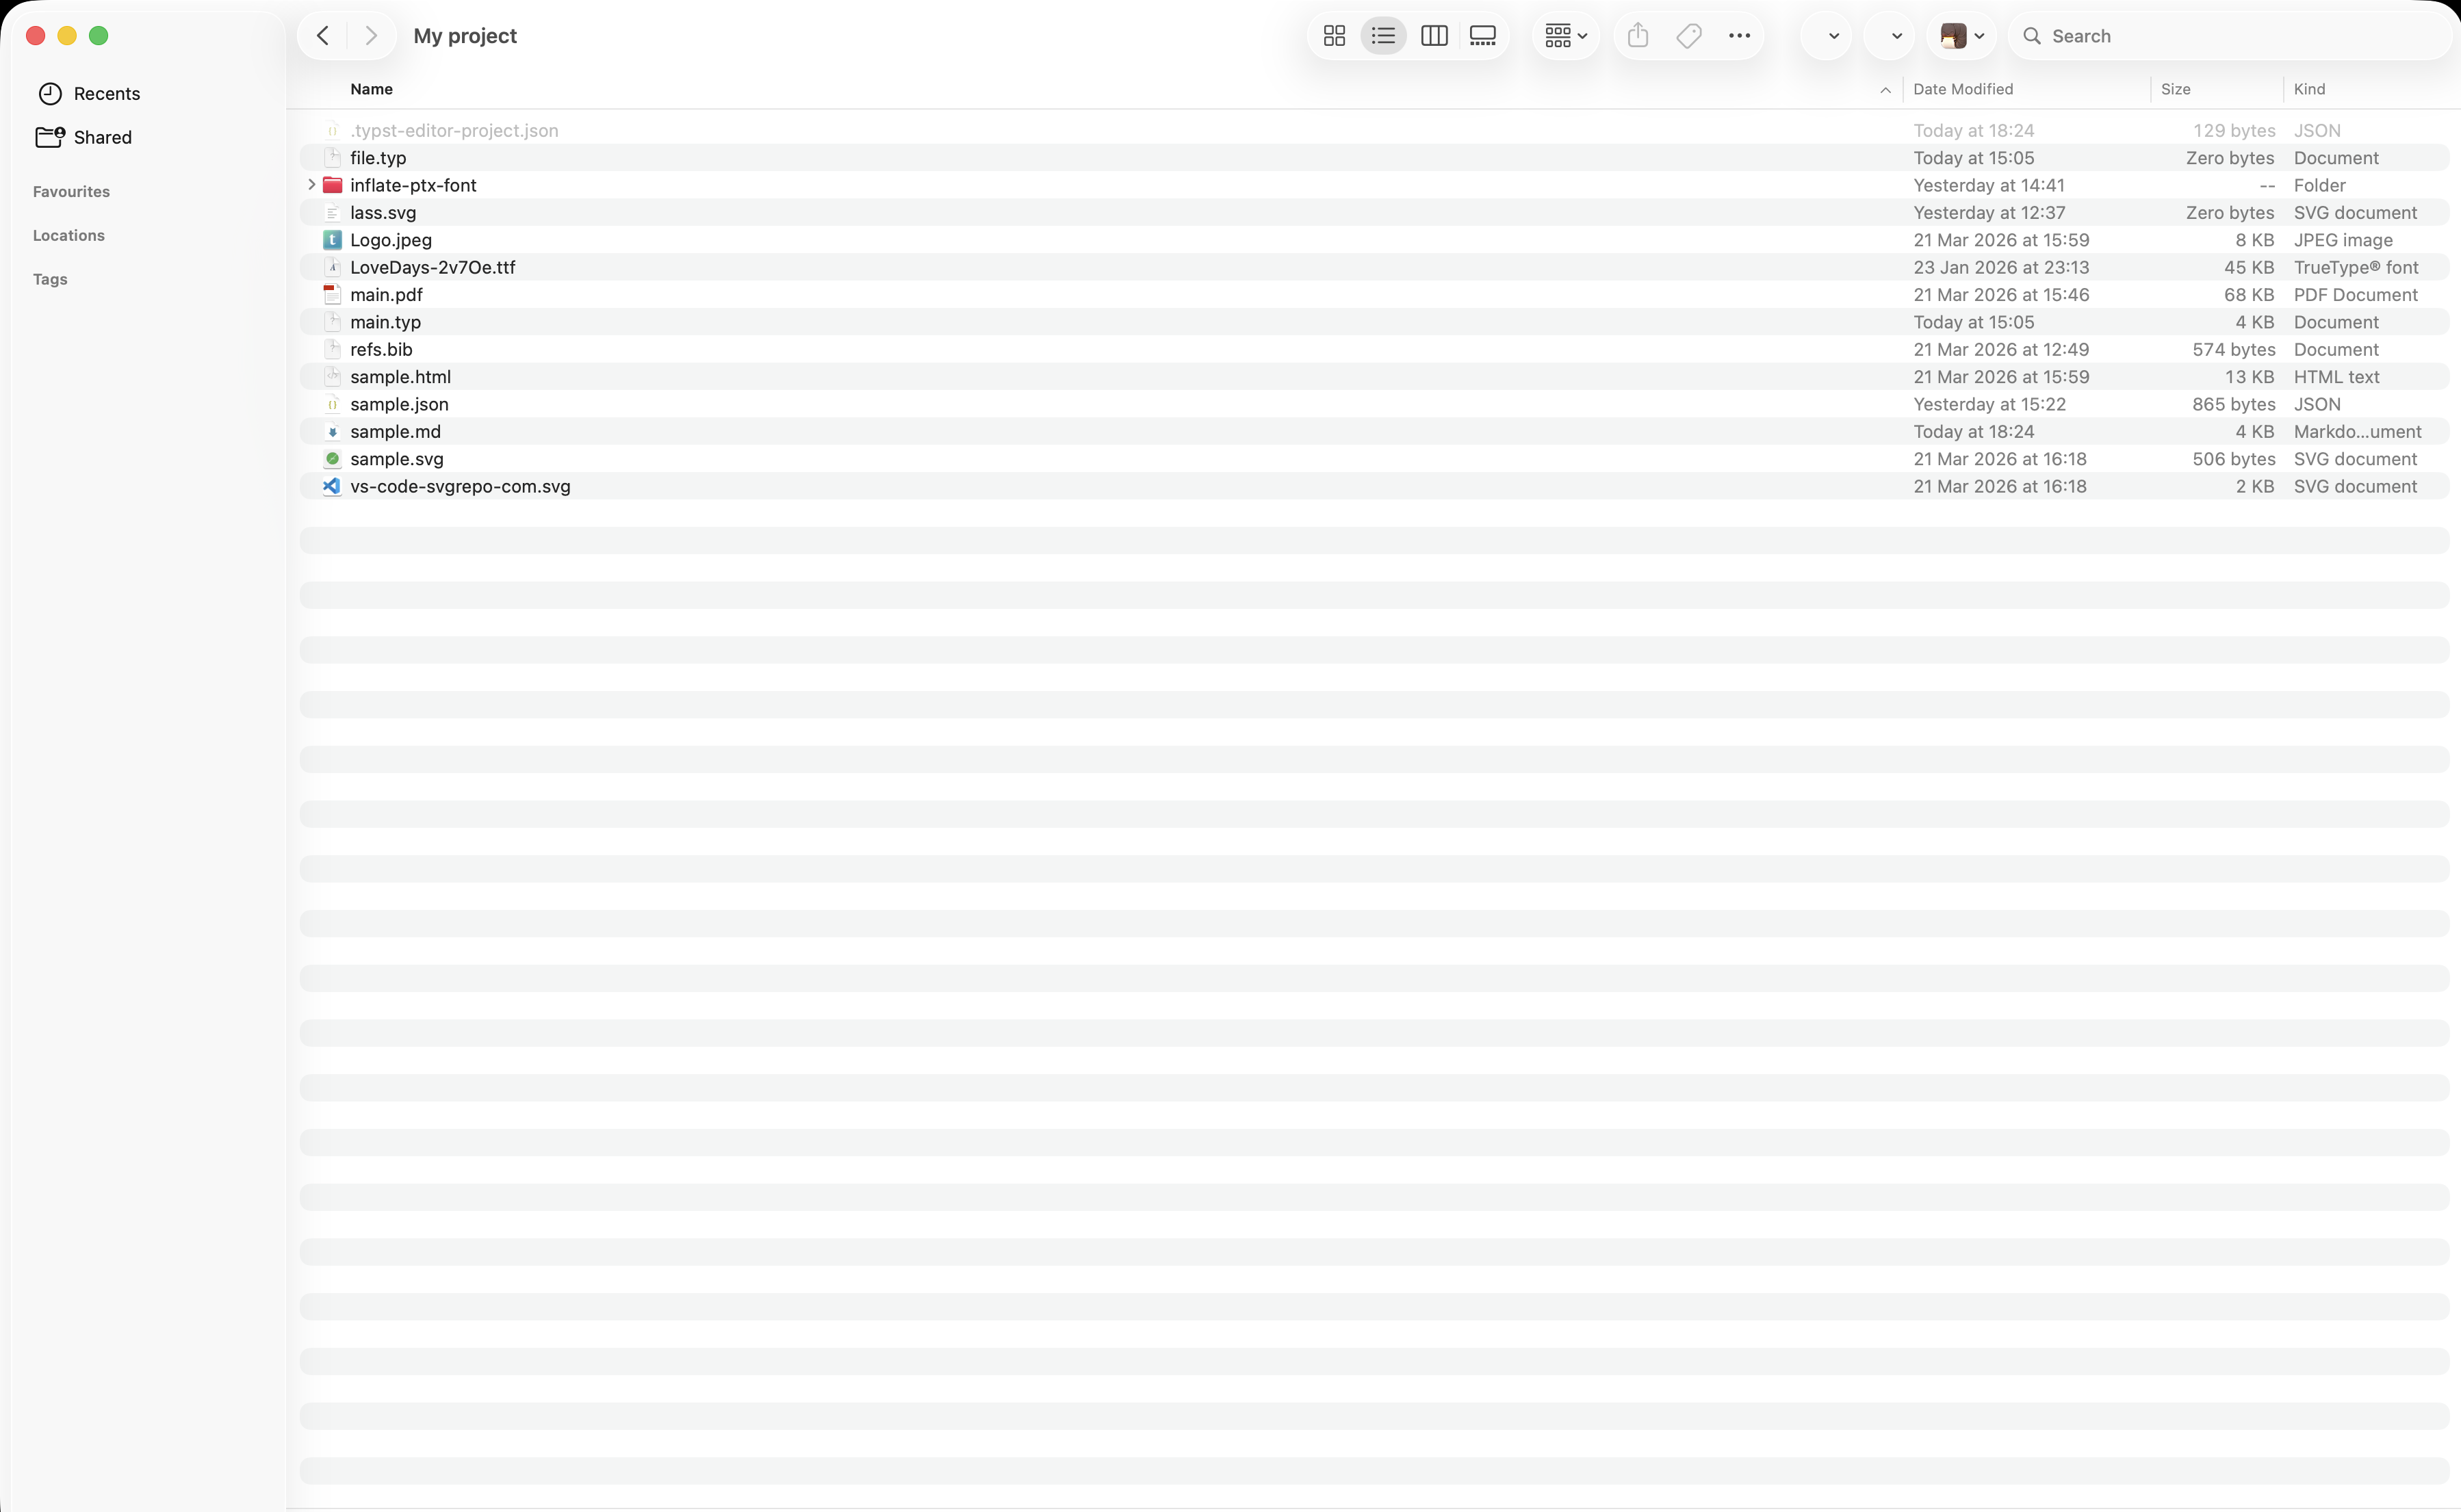This screenshot has height=1512, width=2461.
Task: Click the green zoom window control
Action: tap(99, 35)
